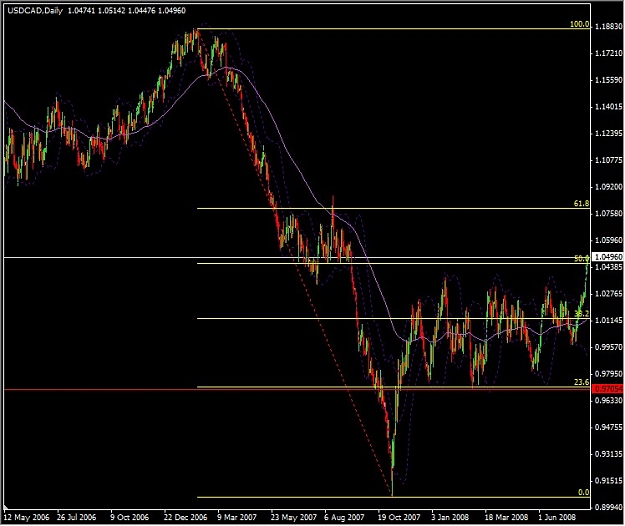Select the 38.2 Fibonacci level label

pyautogui.click(x=581, y=314)
